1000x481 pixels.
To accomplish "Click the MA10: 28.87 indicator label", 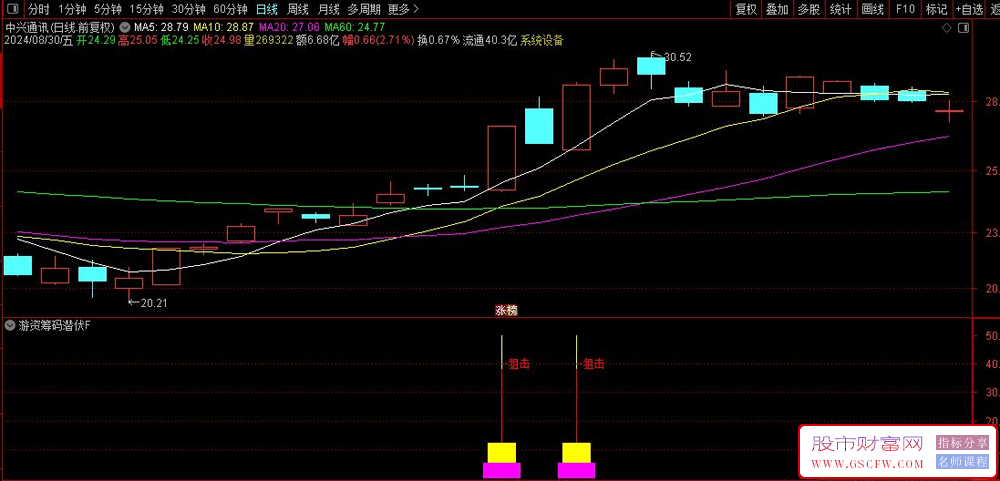I will click(223, 27).
